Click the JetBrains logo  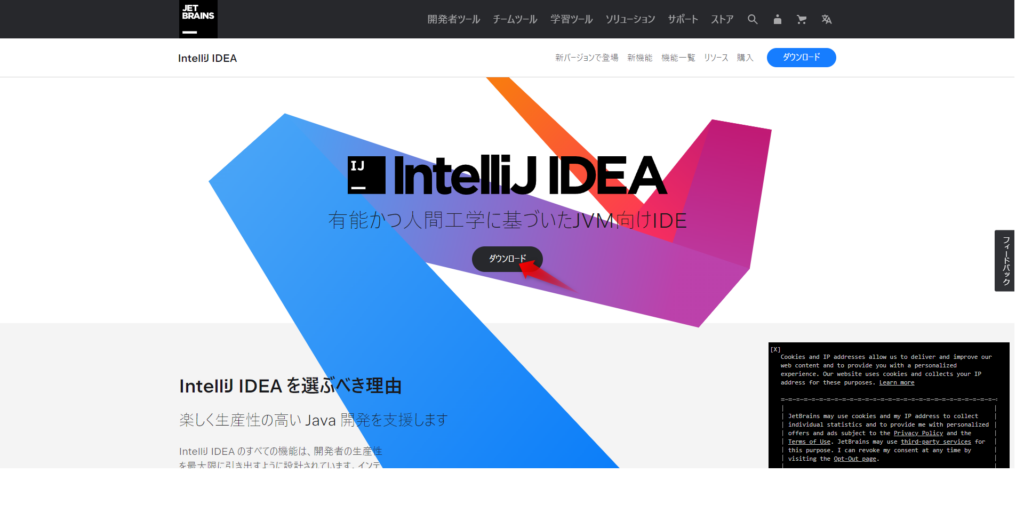pyautogui.click(x=198, y=18)
